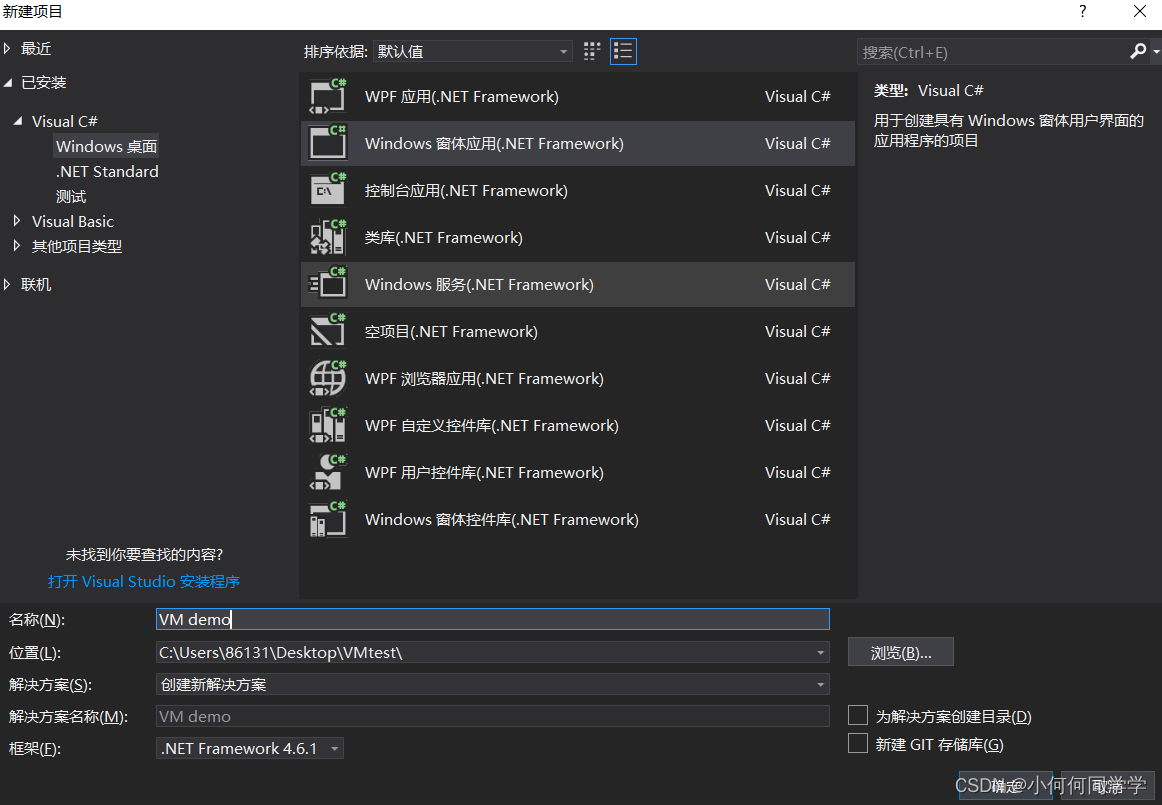Select .NET Standard in the tree

[107, 171]
